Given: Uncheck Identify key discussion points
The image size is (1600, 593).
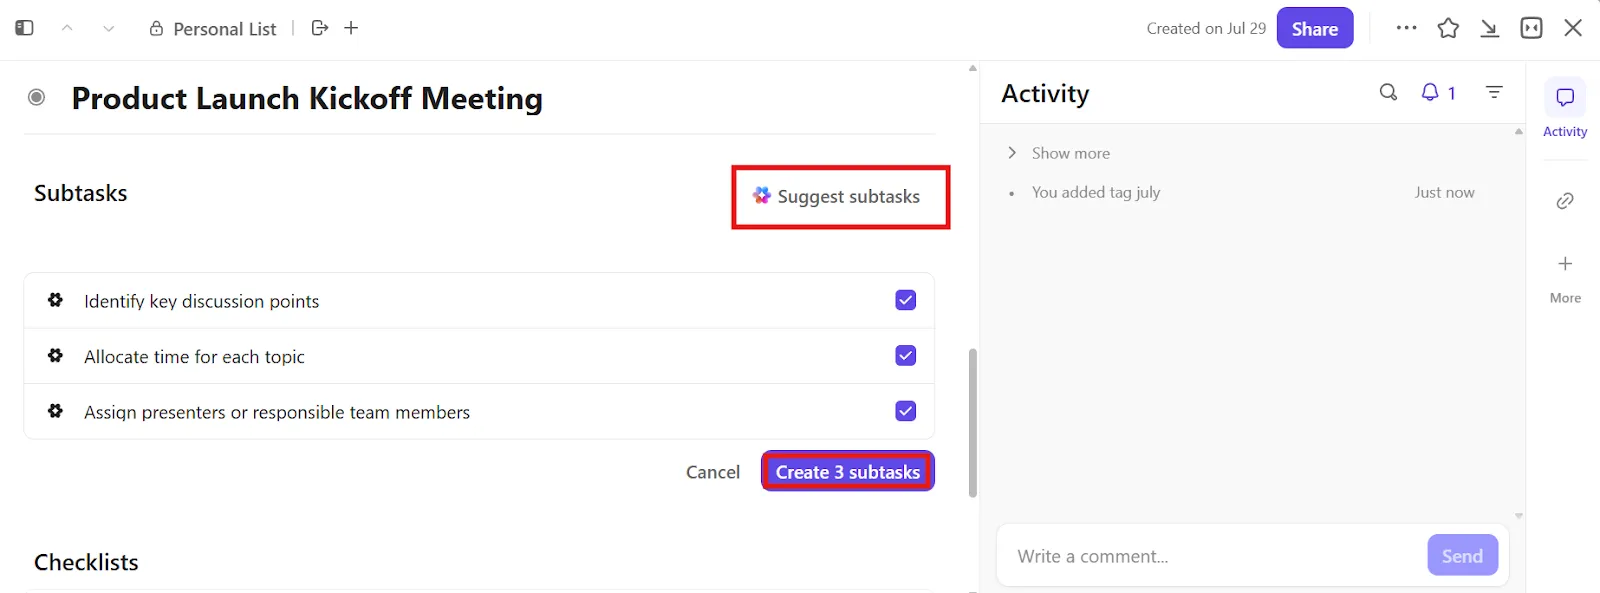Looking at the screenshot, I should click(906, 300).
